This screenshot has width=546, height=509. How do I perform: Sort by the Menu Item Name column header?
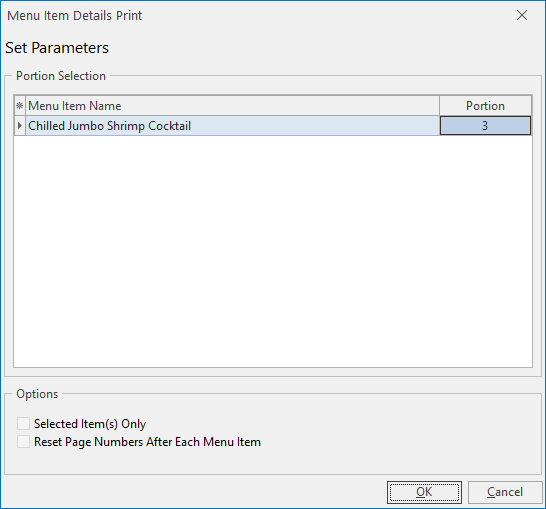pos(232,105)
